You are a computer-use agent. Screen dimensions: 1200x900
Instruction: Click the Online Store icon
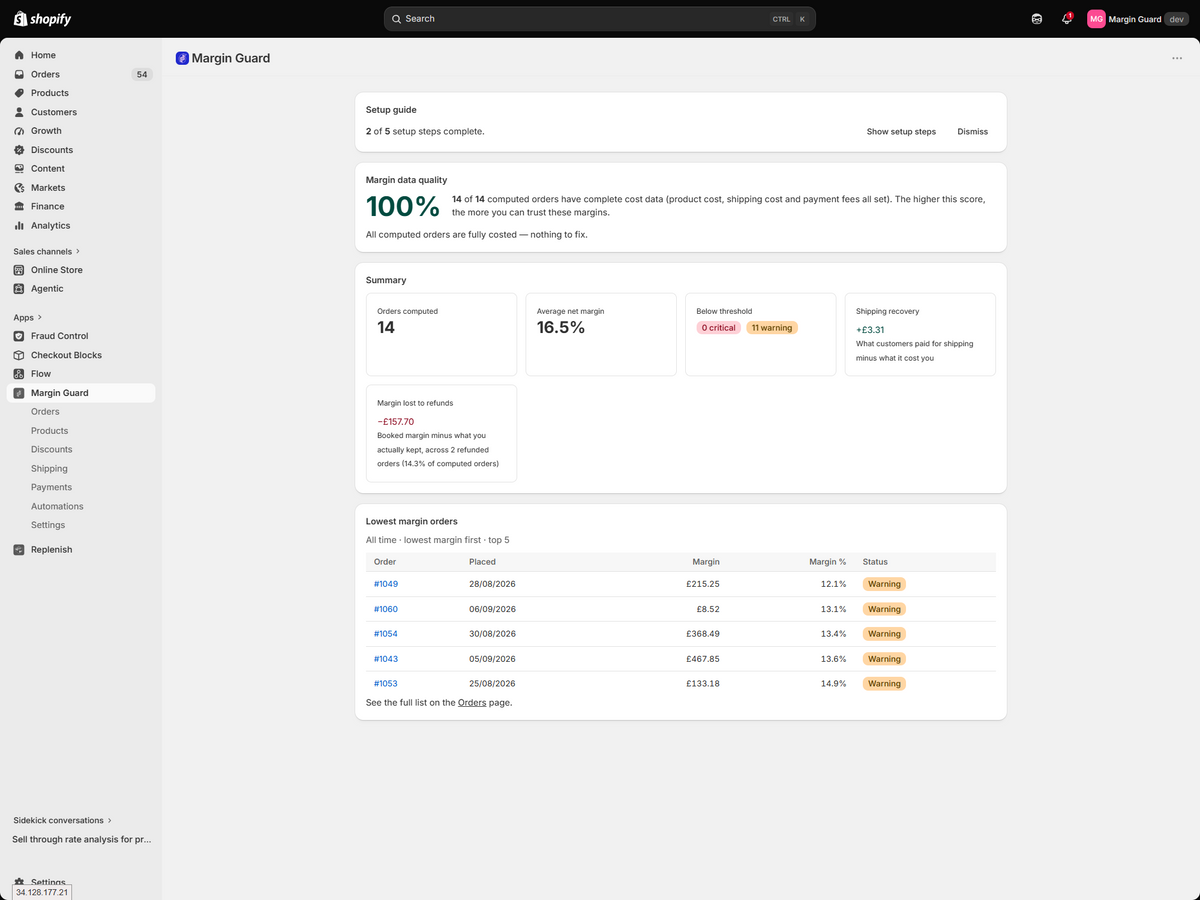point(19,270)
